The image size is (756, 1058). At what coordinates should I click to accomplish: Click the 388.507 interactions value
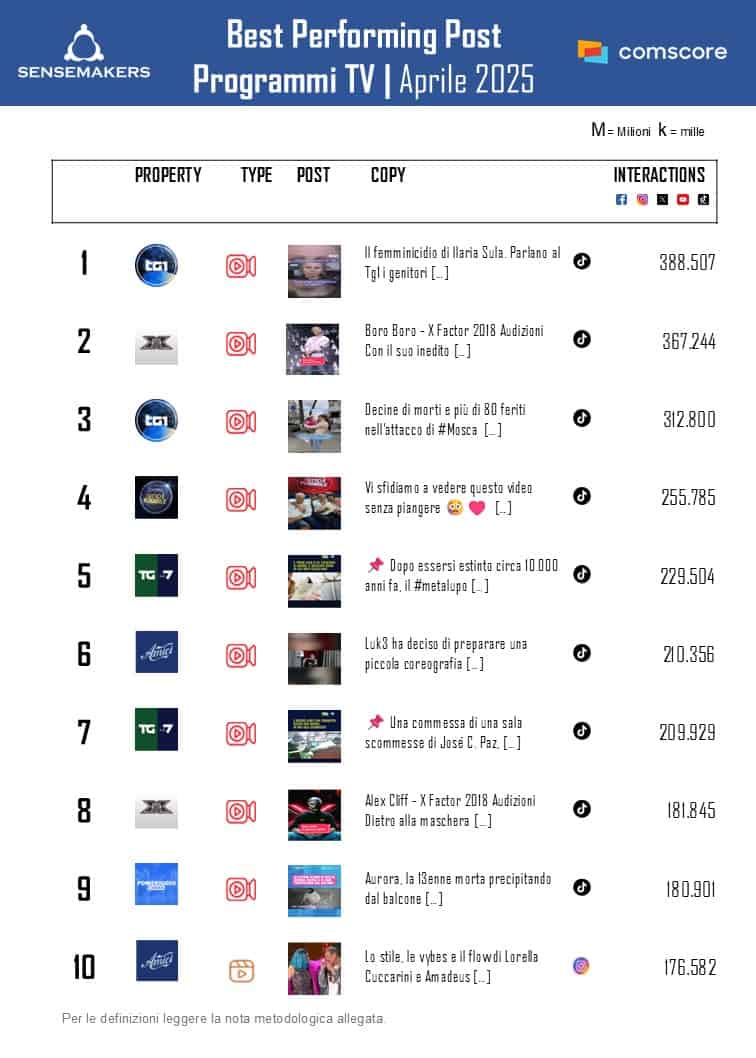(687, 263)
